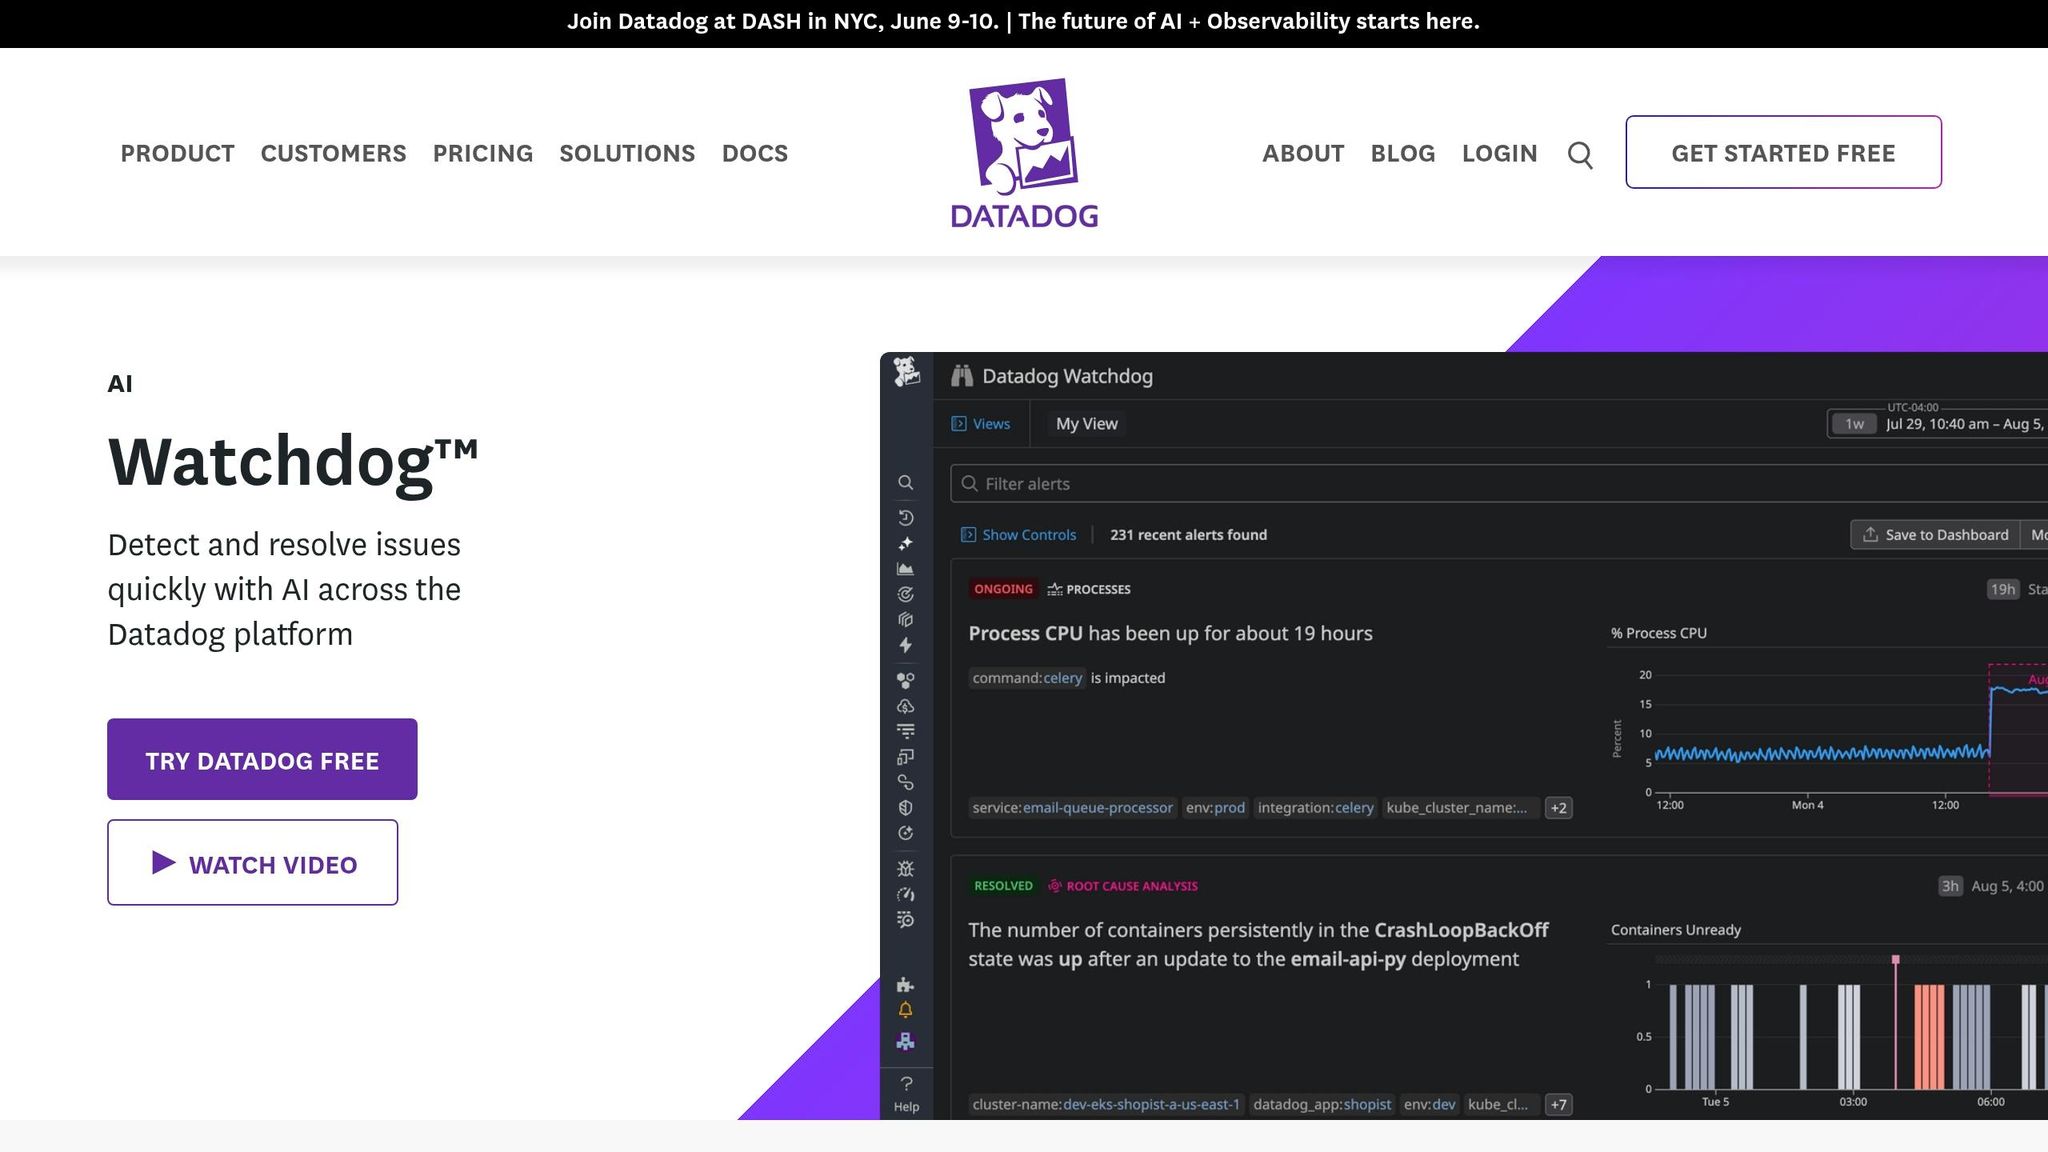Click the cluster-name:dev-eks-shopist-a-us-east-1 tag

click(x=1106, y=1105)
